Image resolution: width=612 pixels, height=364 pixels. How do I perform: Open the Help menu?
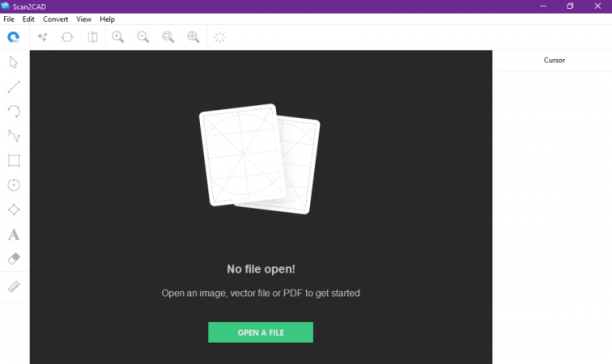pyautogui.click(x=107, y=19)
